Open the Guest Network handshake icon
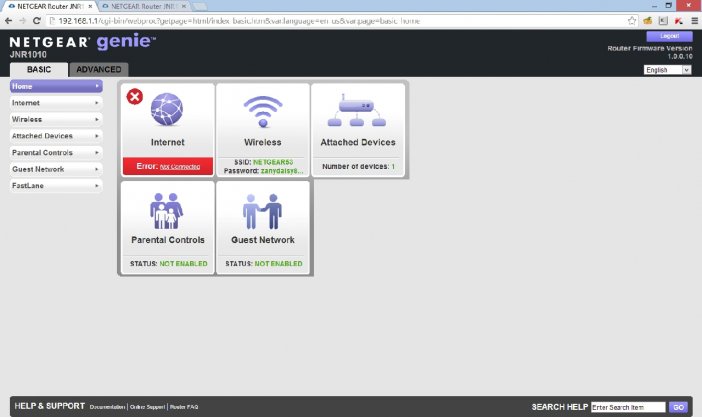The image size is (702, 417). click(262, 211)
